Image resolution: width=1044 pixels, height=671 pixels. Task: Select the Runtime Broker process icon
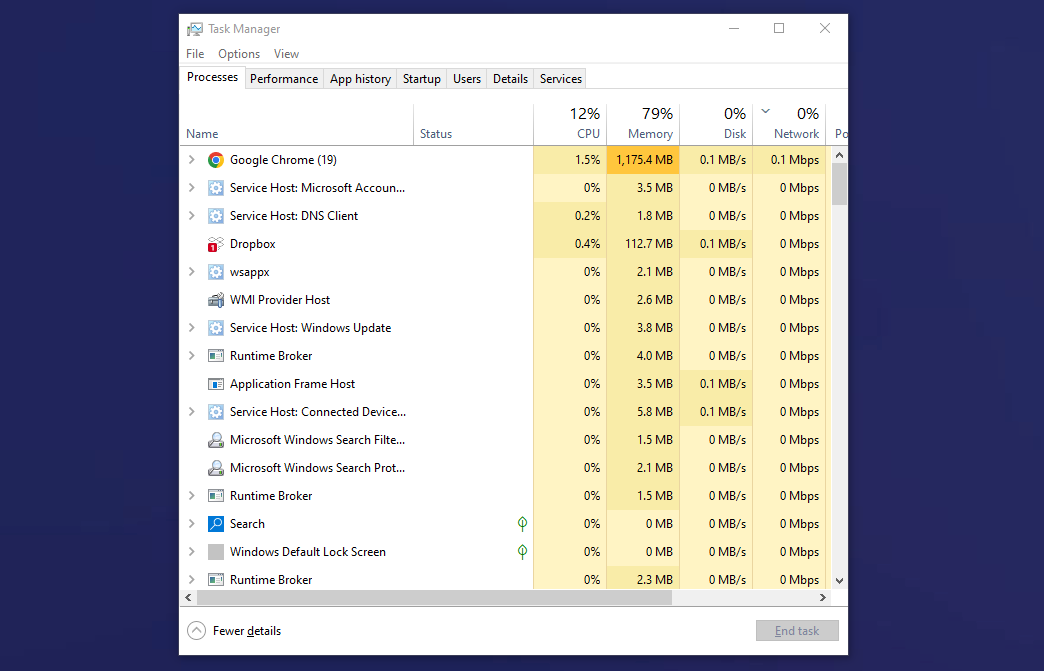point(215,355)
